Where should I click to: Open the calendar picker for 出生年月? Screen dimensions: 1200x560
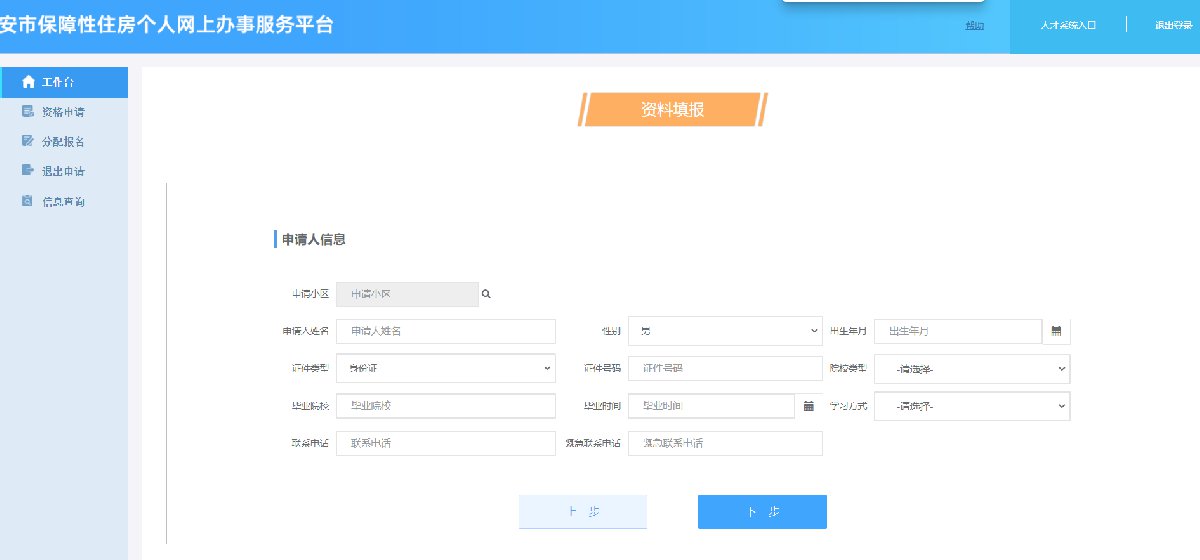(1056, 331)
